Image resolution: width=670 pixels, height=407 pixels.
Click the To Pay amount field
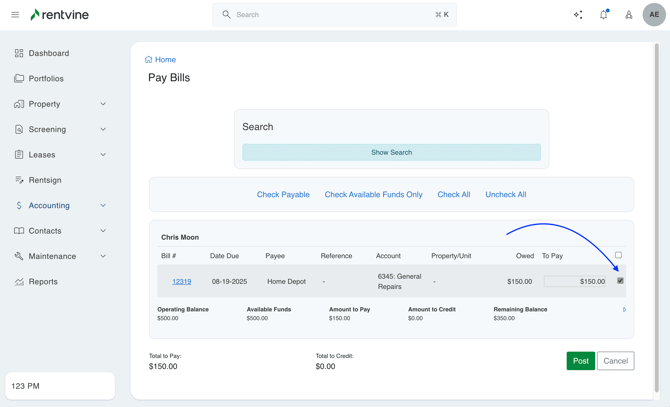coord(575,282)
